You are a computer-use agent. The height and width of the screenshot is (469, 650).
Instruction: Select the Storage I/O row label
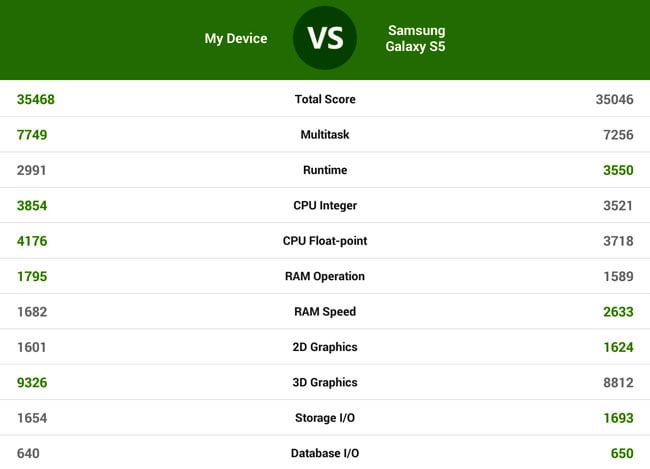tap(325, 418)
